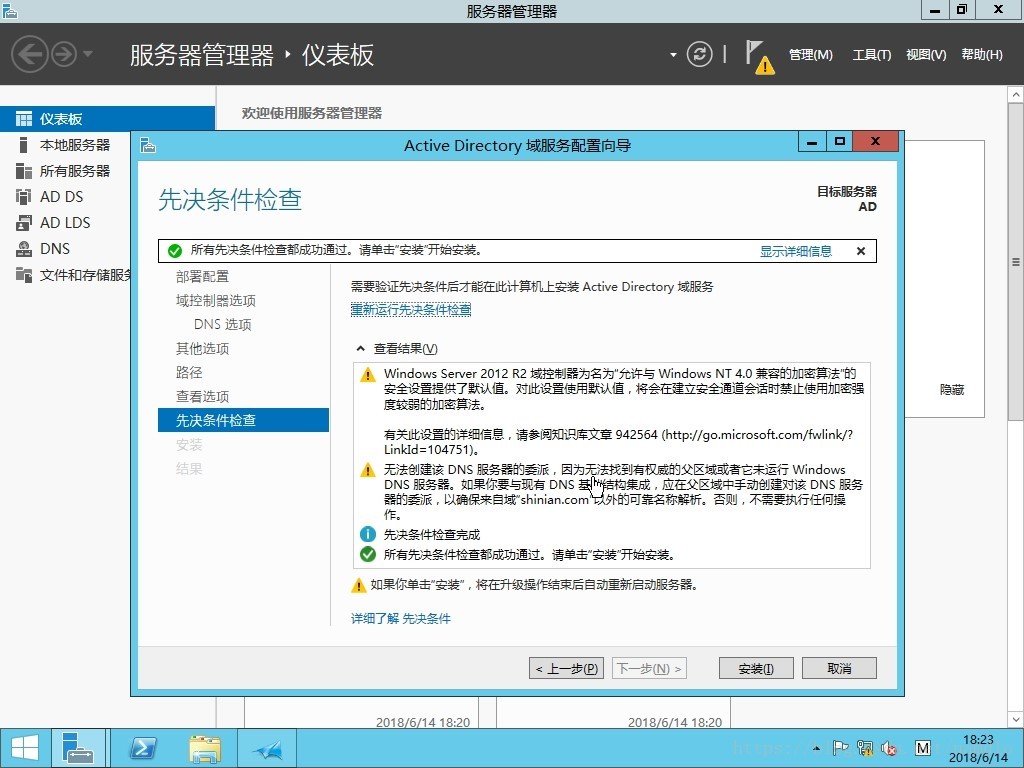This screenshot has width=1024, height=768.
Task: Open 工具(T) menu
Action: point(871,55)
